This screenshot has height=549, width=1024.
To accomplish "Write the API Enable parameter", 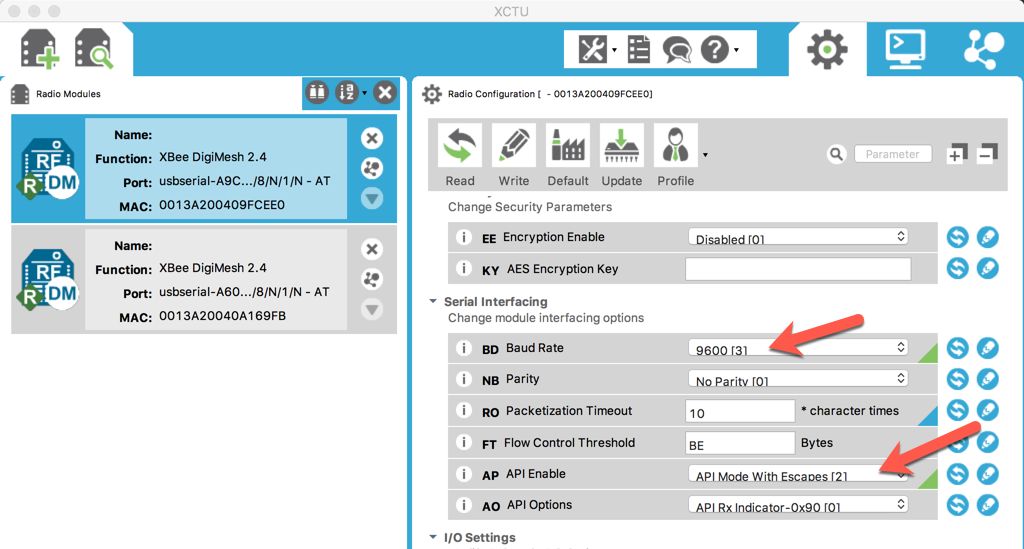I will (987, 474).
